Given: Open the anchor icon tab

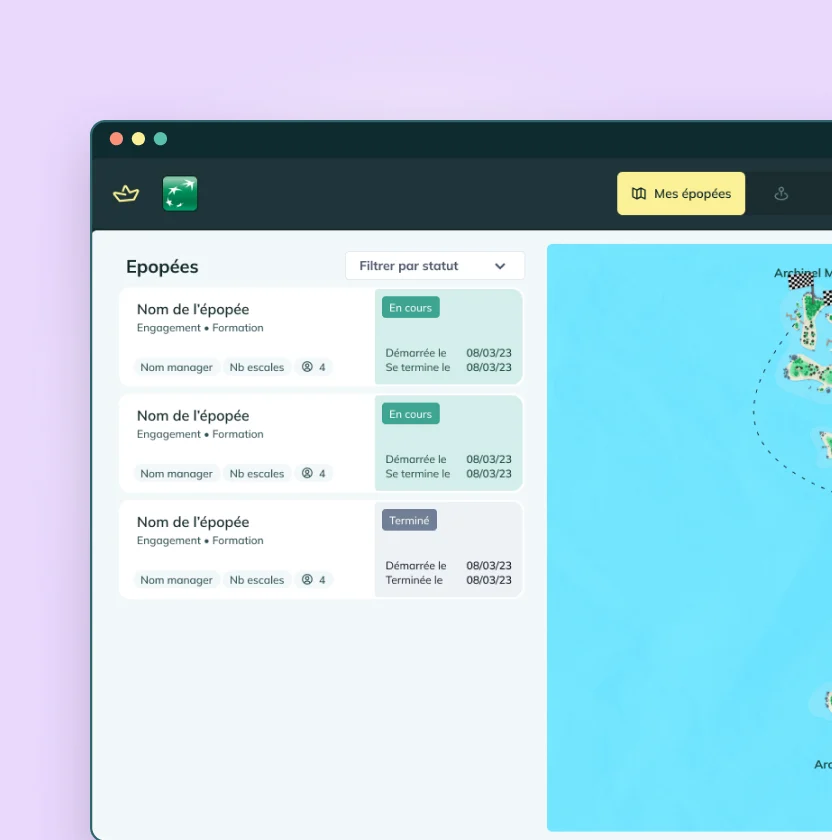Looking at the screenshot, I should [x=781, y=193].
